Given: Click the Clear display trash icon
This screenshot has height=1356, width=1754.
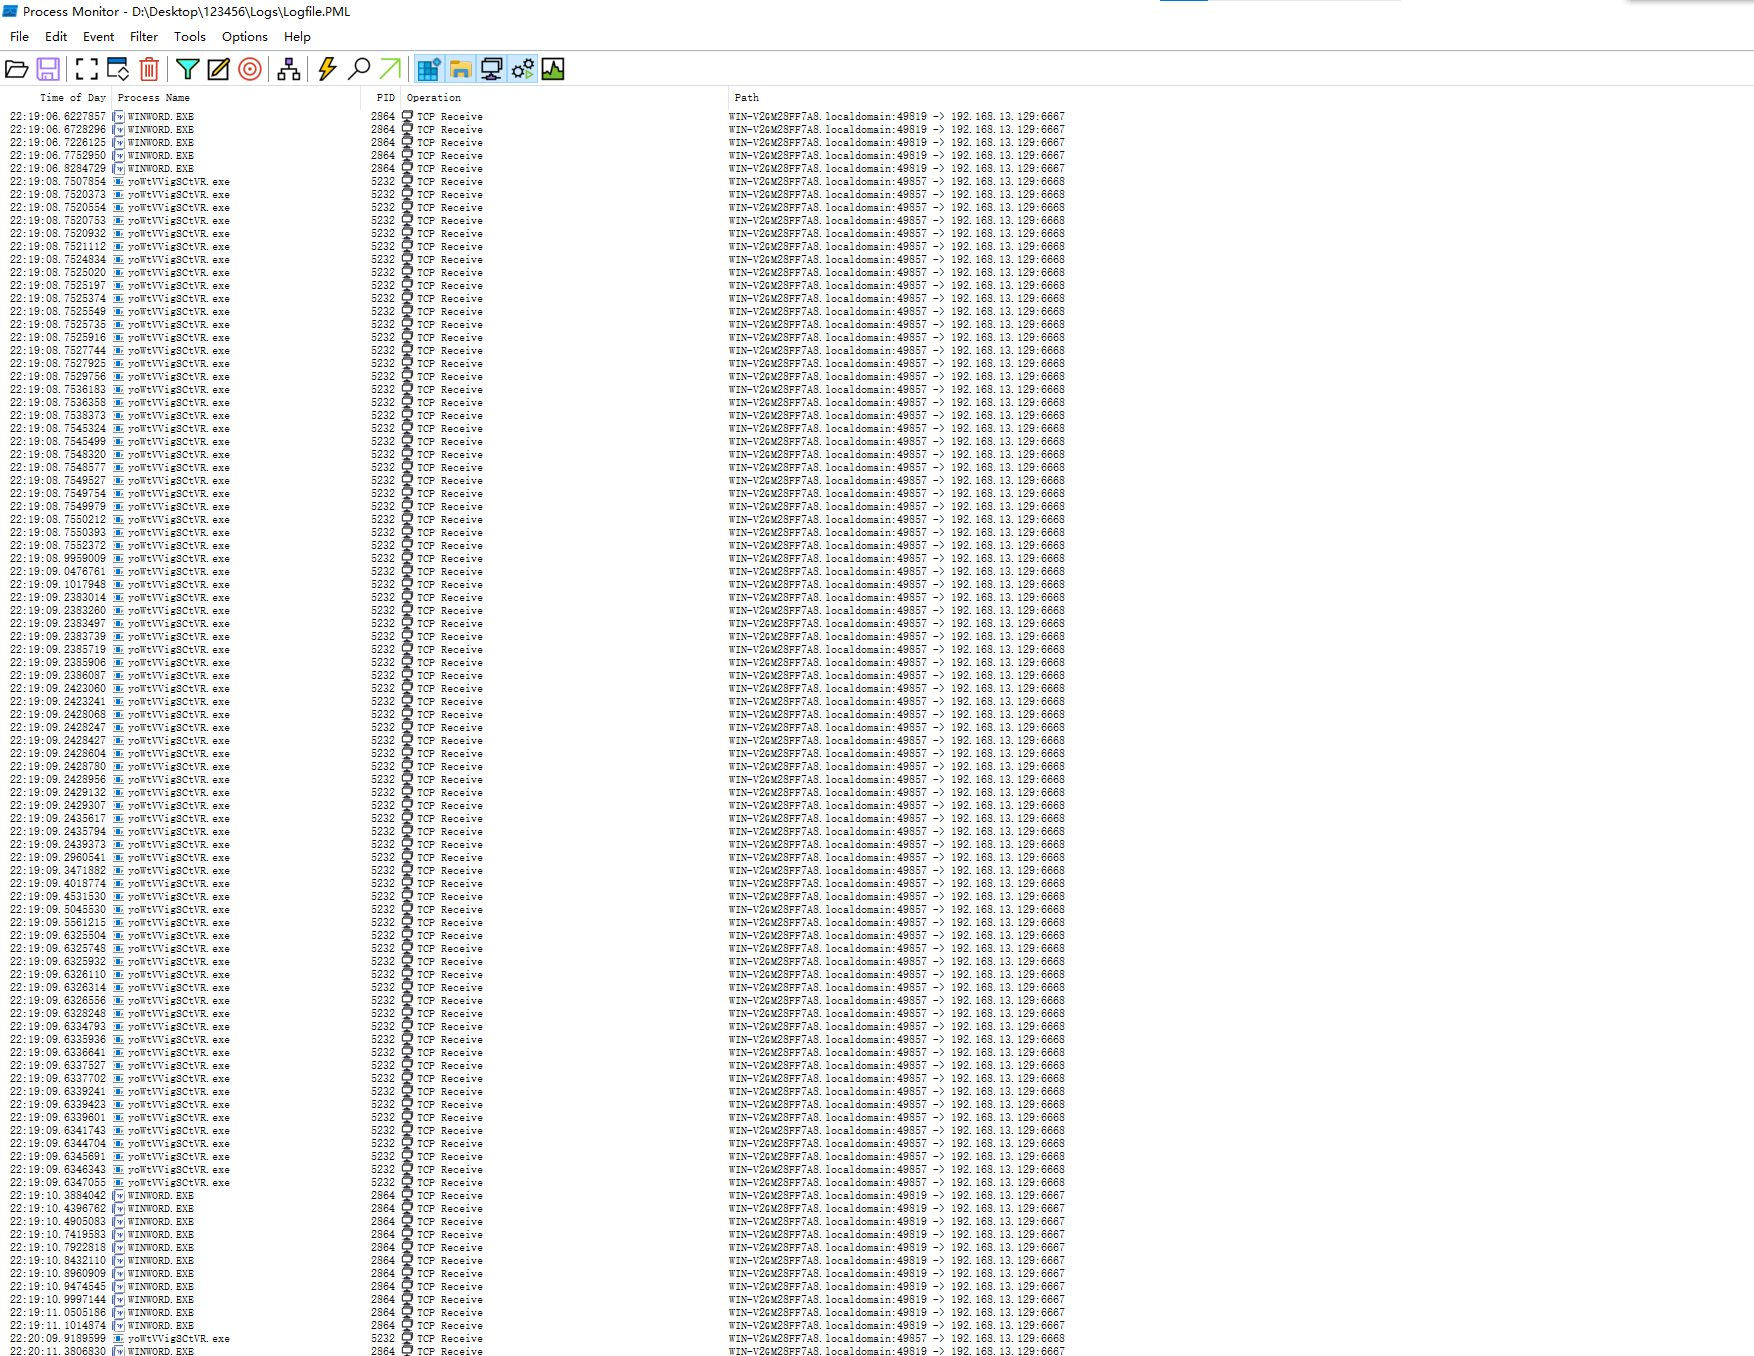Looking at the screenshot, I should tap(149, 69).
